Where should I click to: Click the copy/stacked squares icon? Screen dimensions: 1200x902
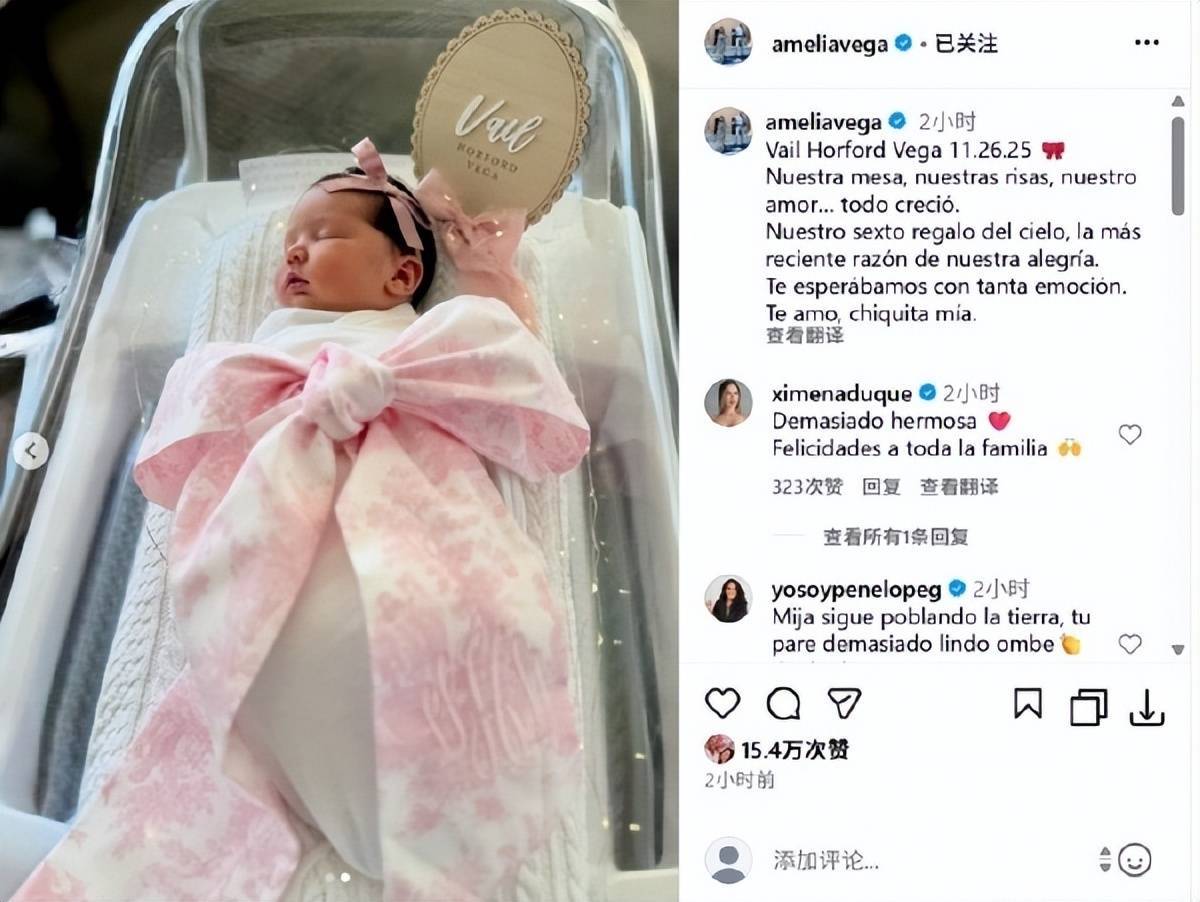click(x=1088, y=706)
